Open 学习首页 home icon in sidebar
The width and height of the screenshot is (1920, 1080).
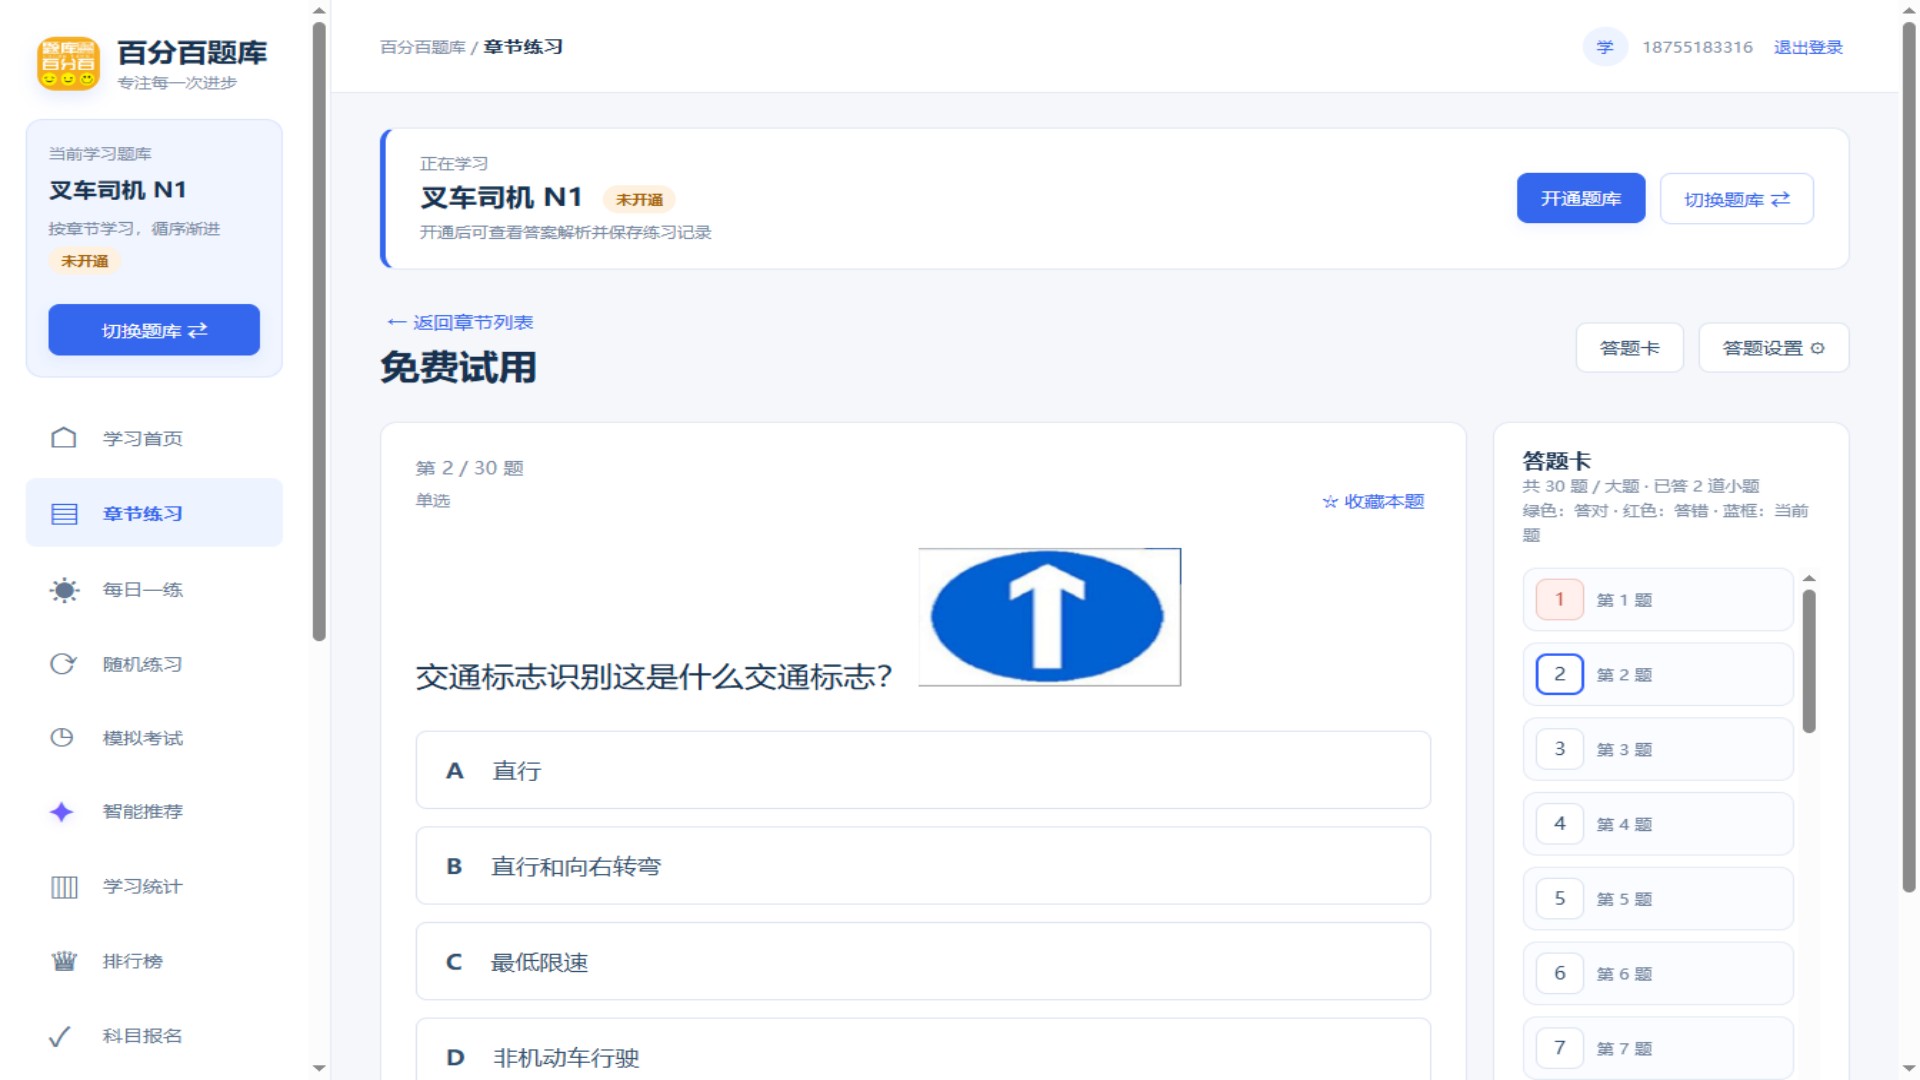click(64, 438)
